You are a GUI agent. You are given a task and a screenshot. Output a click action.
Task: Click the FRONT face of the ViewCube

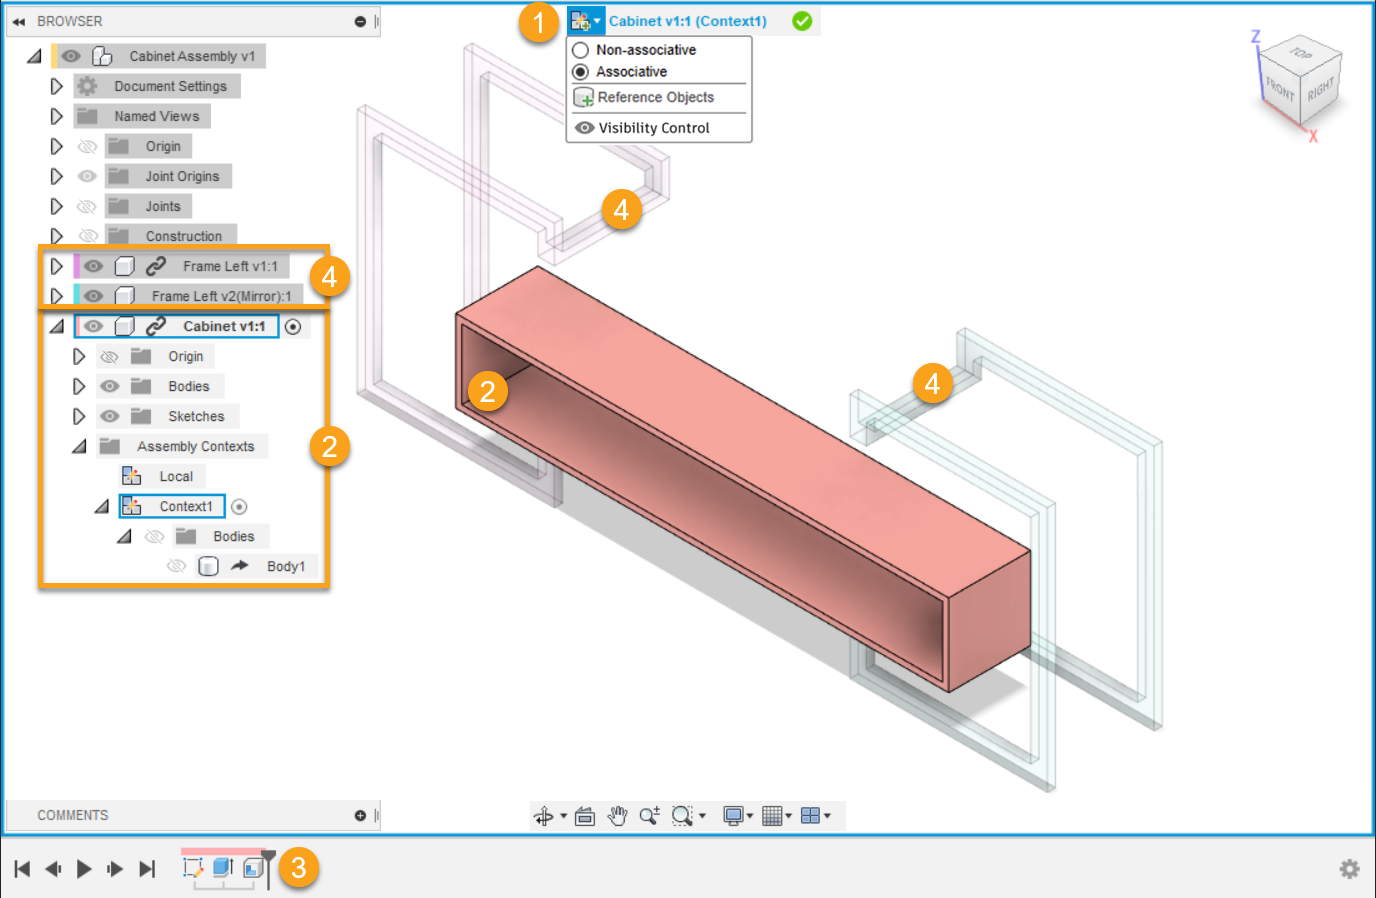1280,91
